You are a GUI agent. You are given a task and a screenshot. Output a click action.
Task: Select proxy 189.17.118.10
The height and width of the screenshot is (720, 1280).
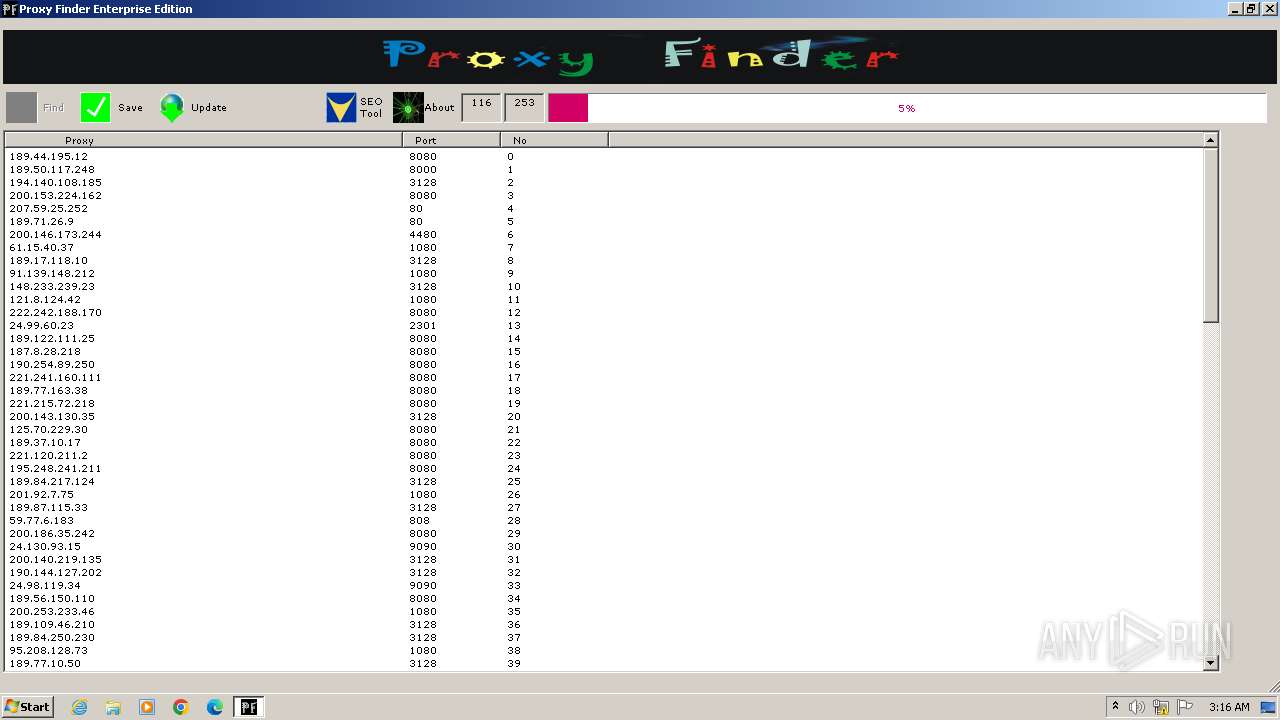coord(48,261)
